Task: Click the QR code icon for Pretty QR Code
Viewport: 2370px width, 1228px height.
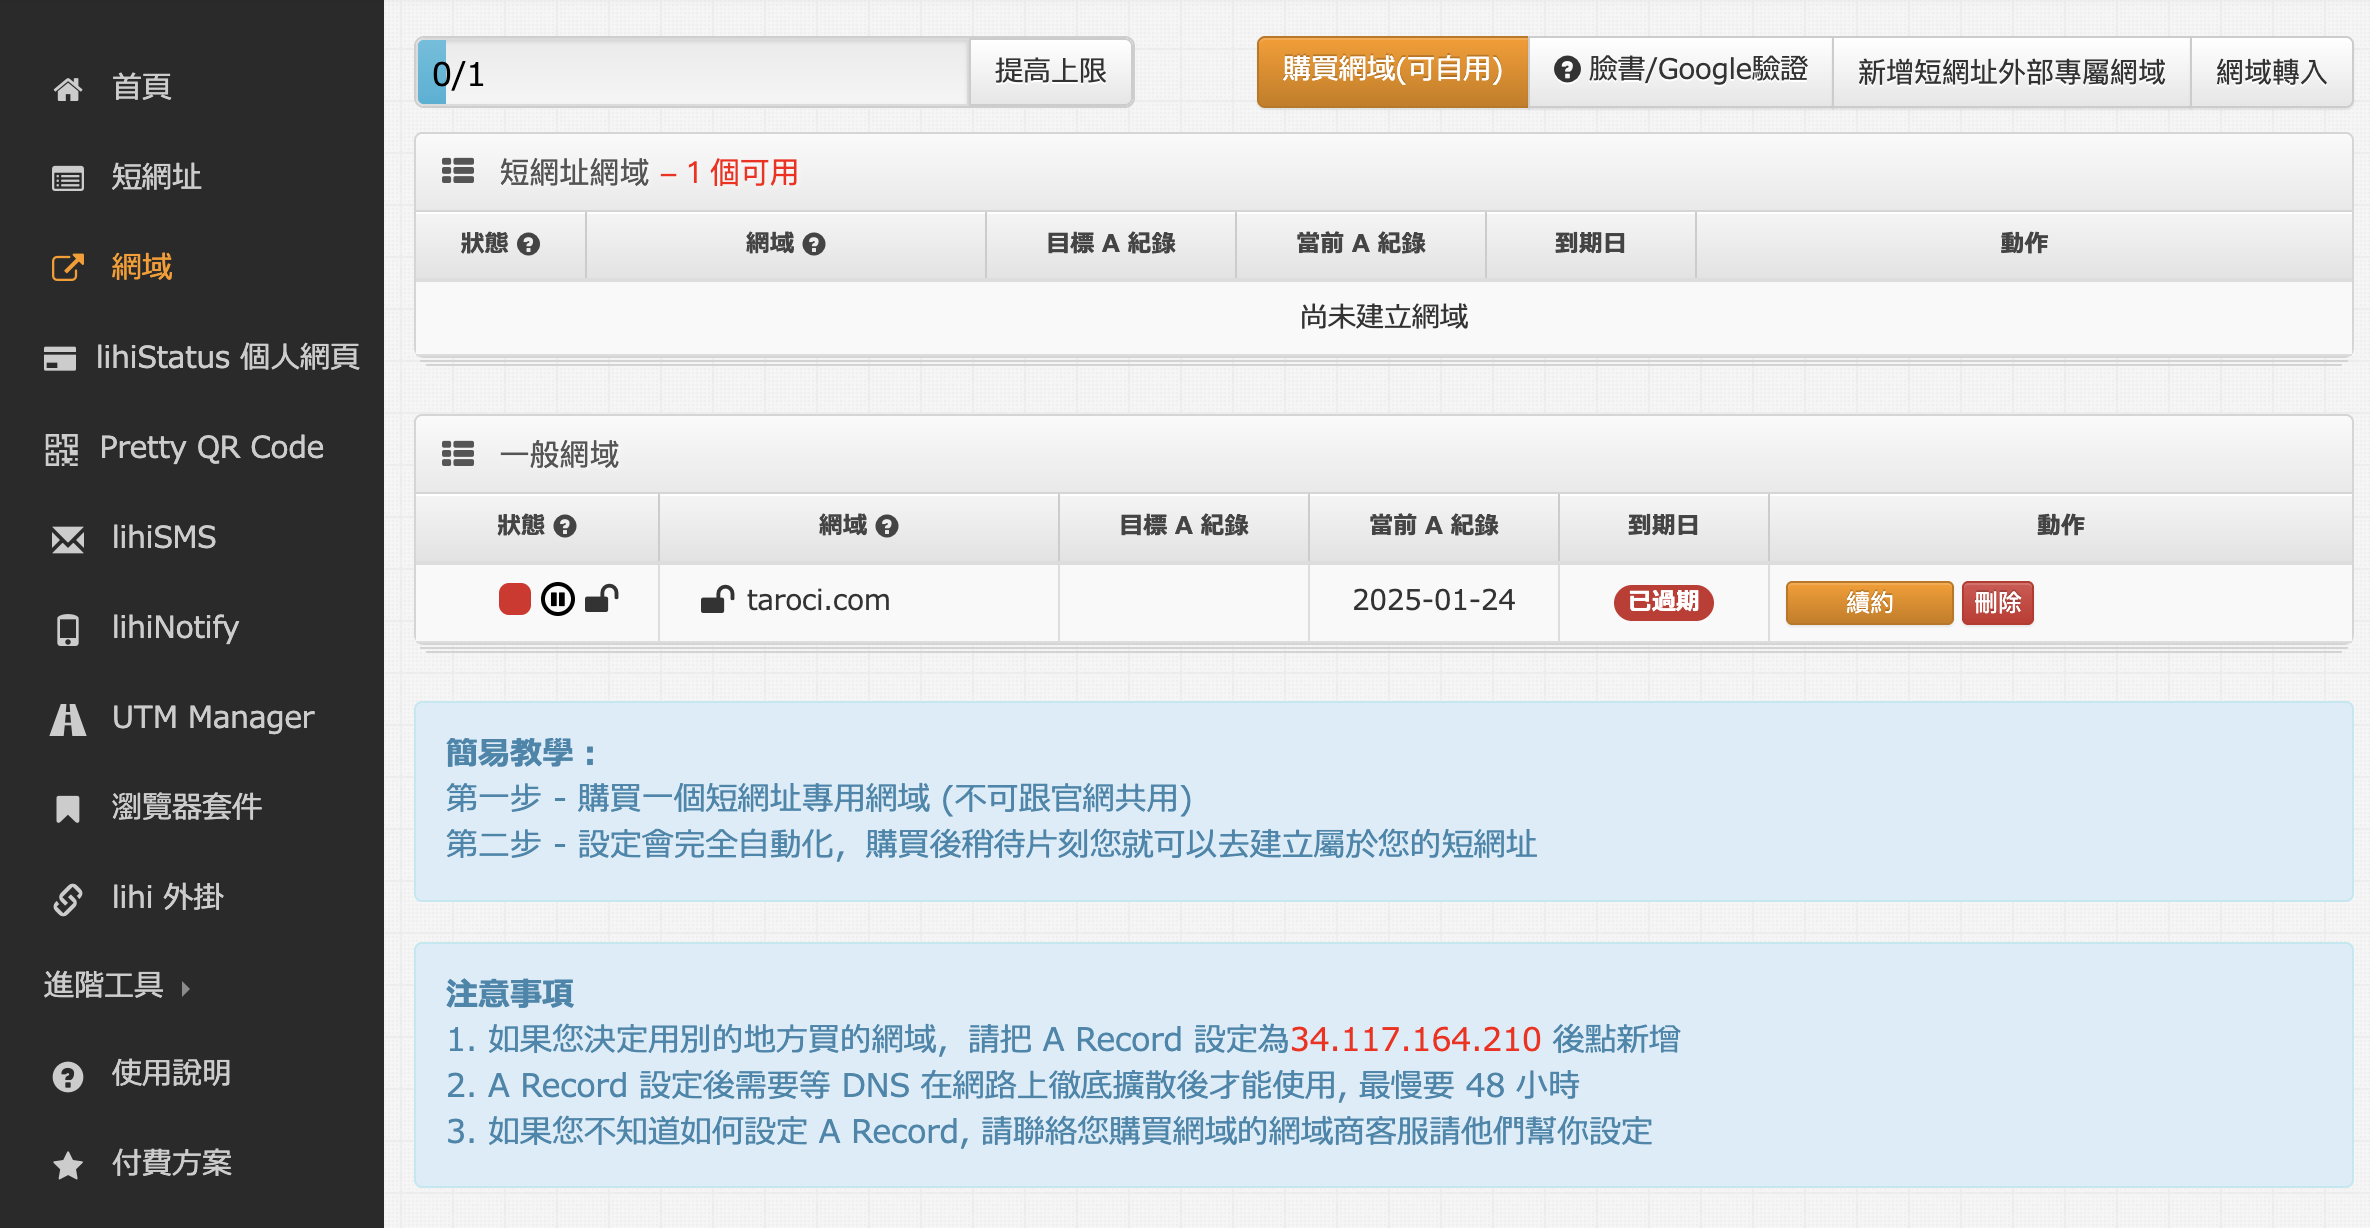Action: point(61,449)
